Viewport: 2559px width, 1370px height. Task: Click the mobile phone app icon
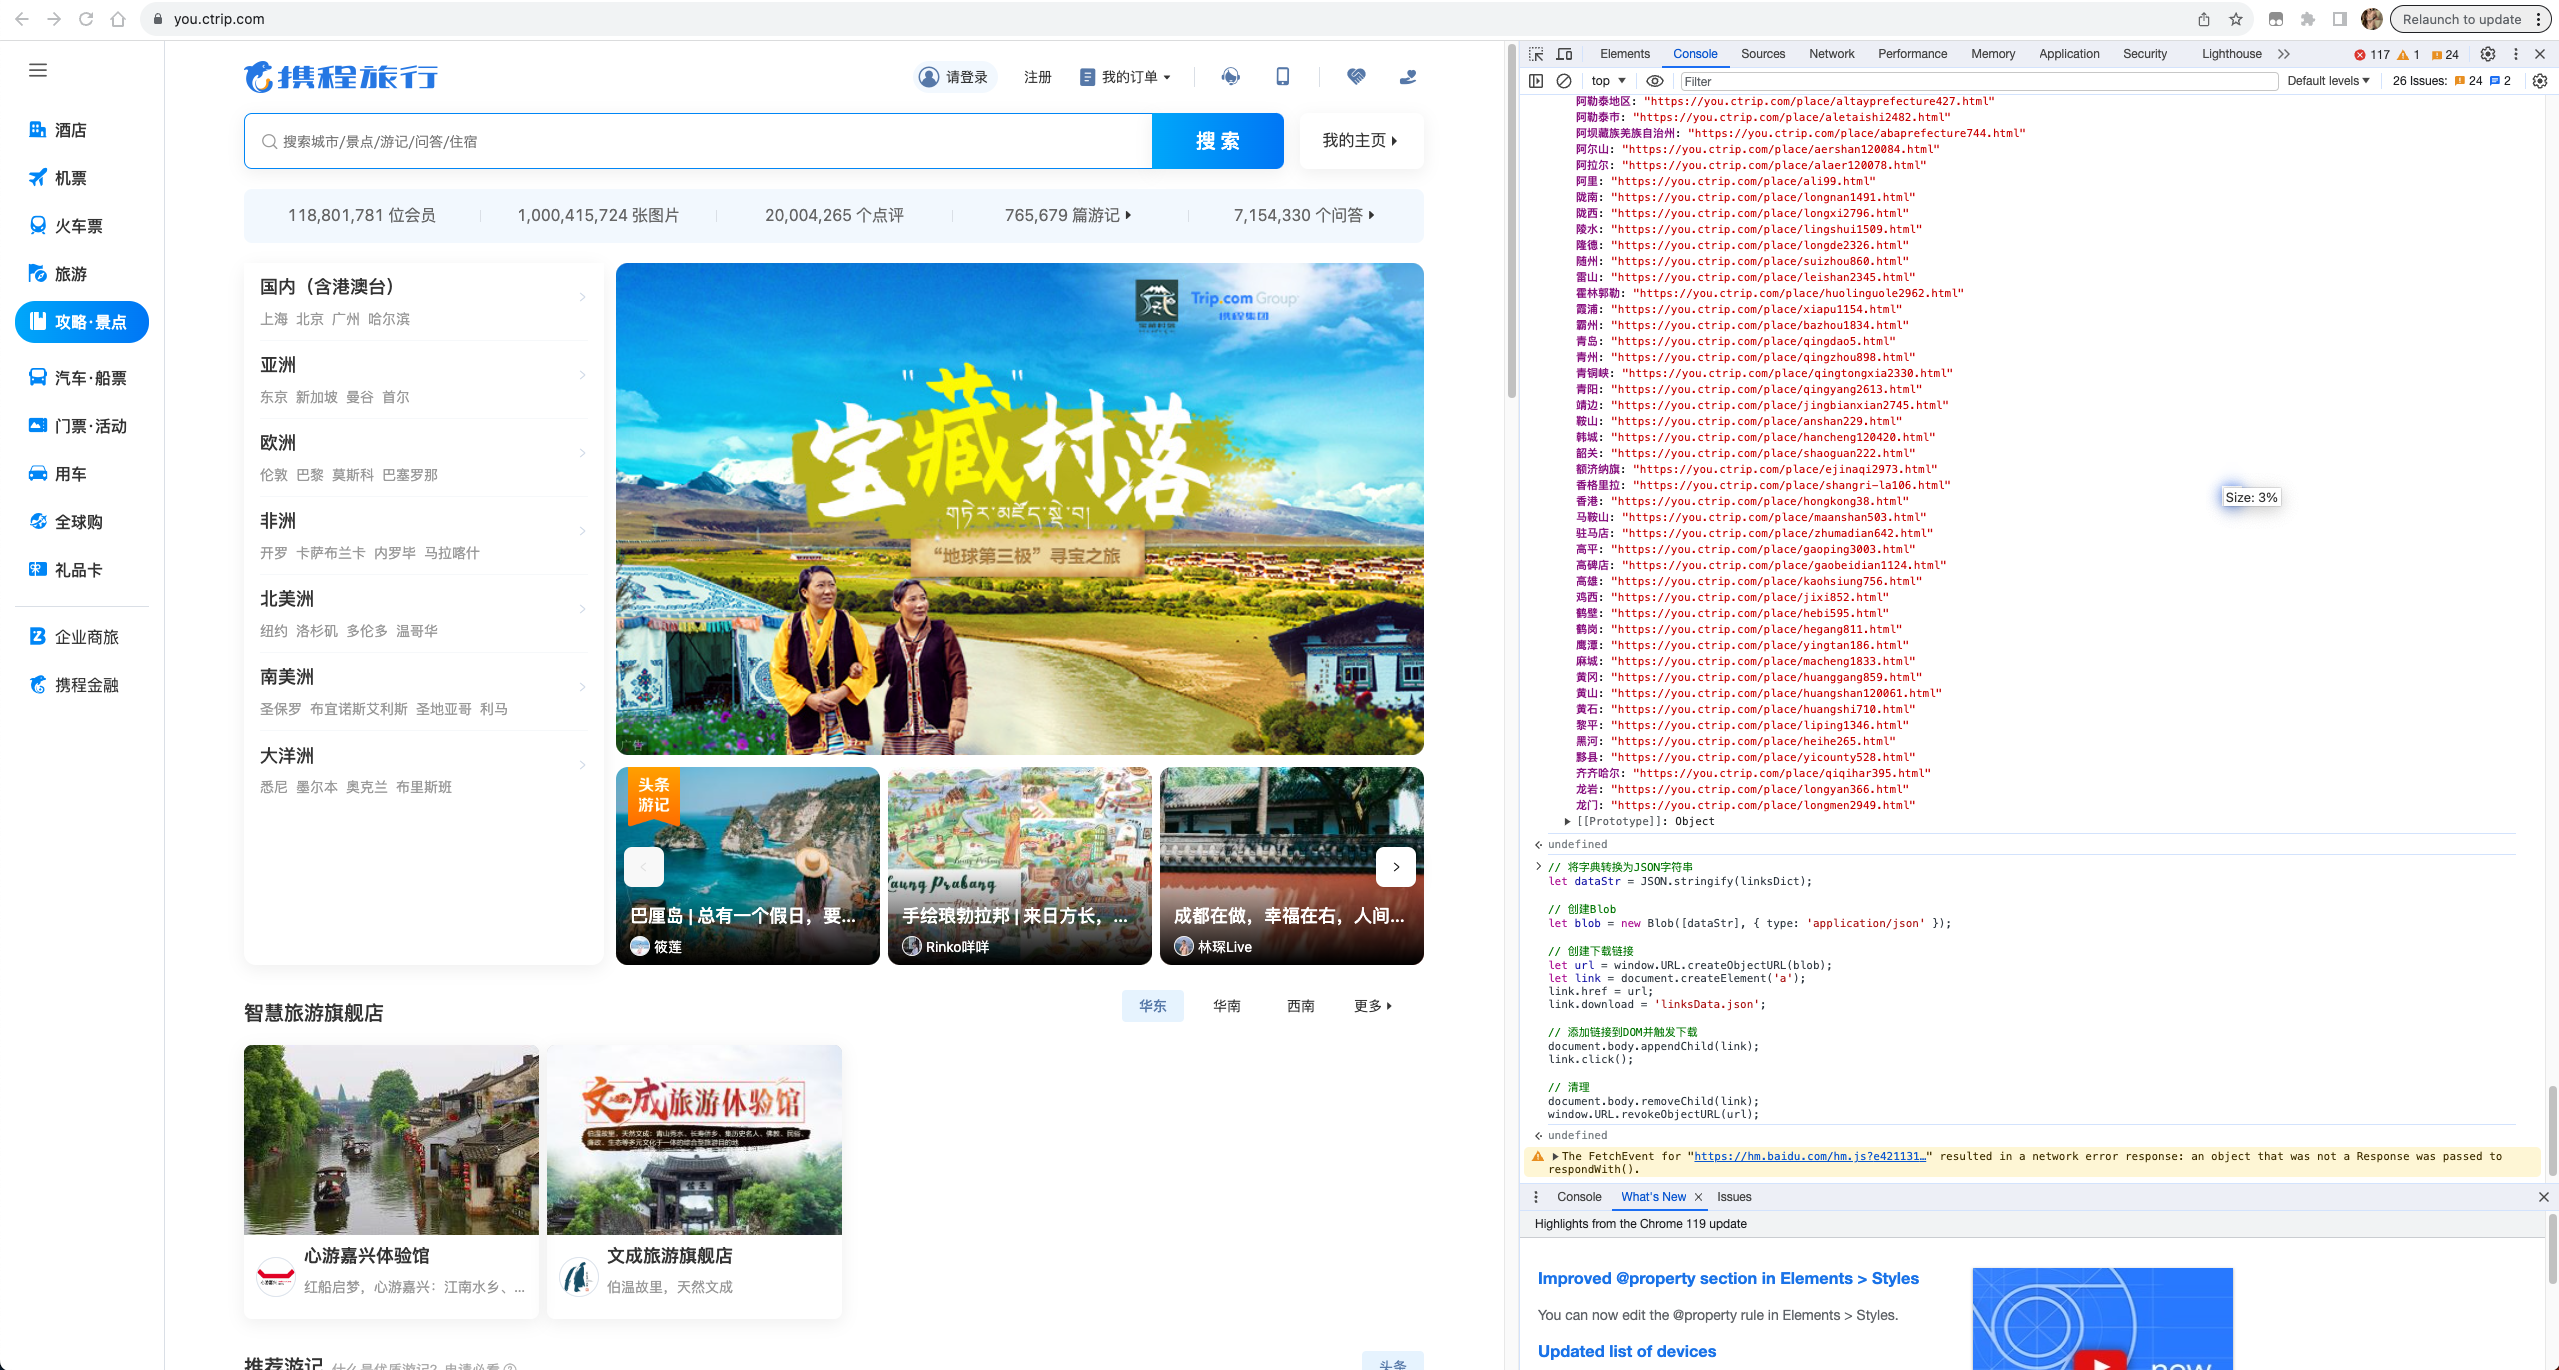pos(1283,76)
